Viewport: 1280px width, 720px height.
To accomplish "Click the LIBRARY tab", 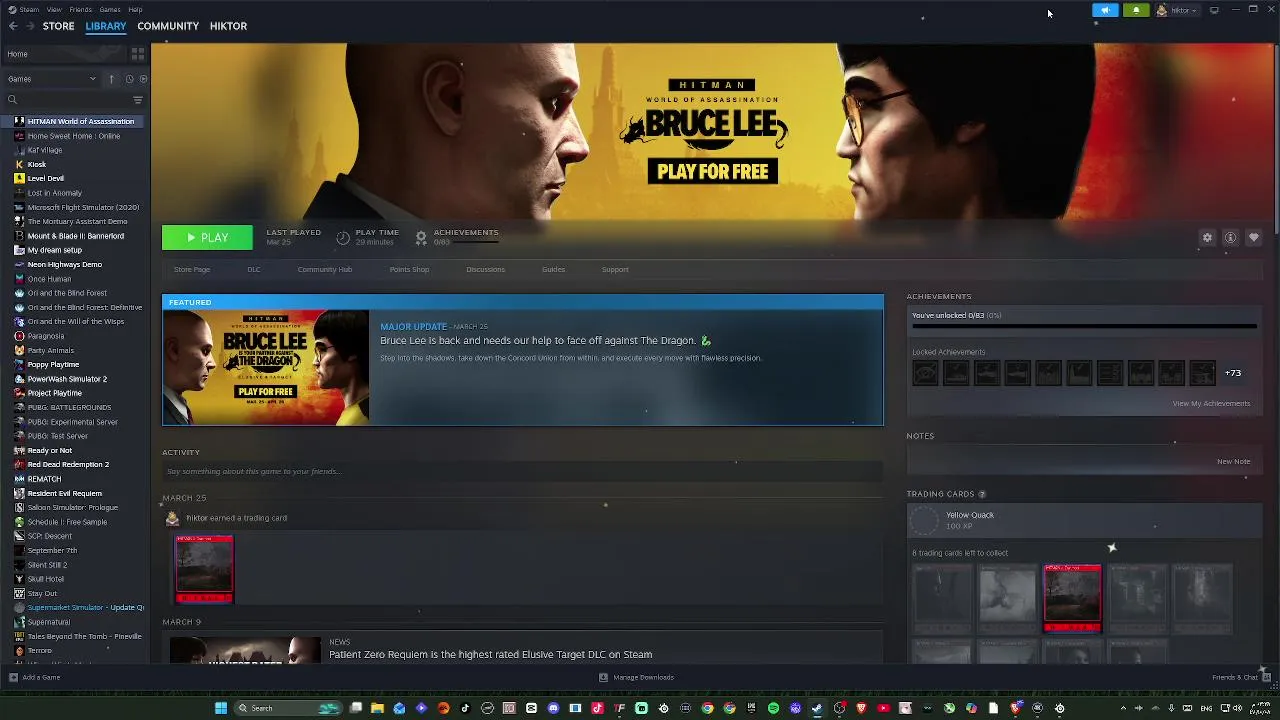I will coord(106,26).
